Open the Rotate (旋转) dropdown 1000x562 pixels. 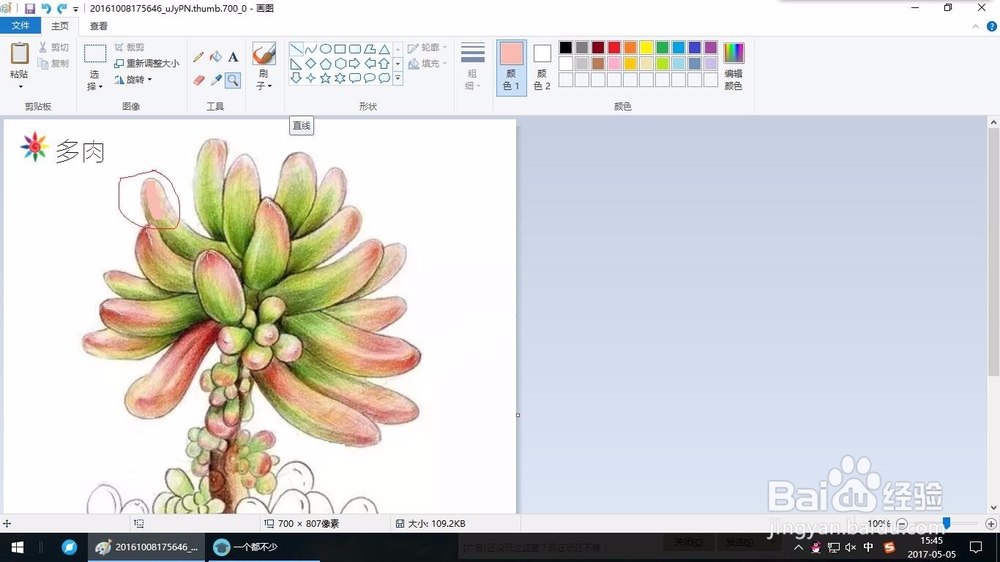click(133, 80)
